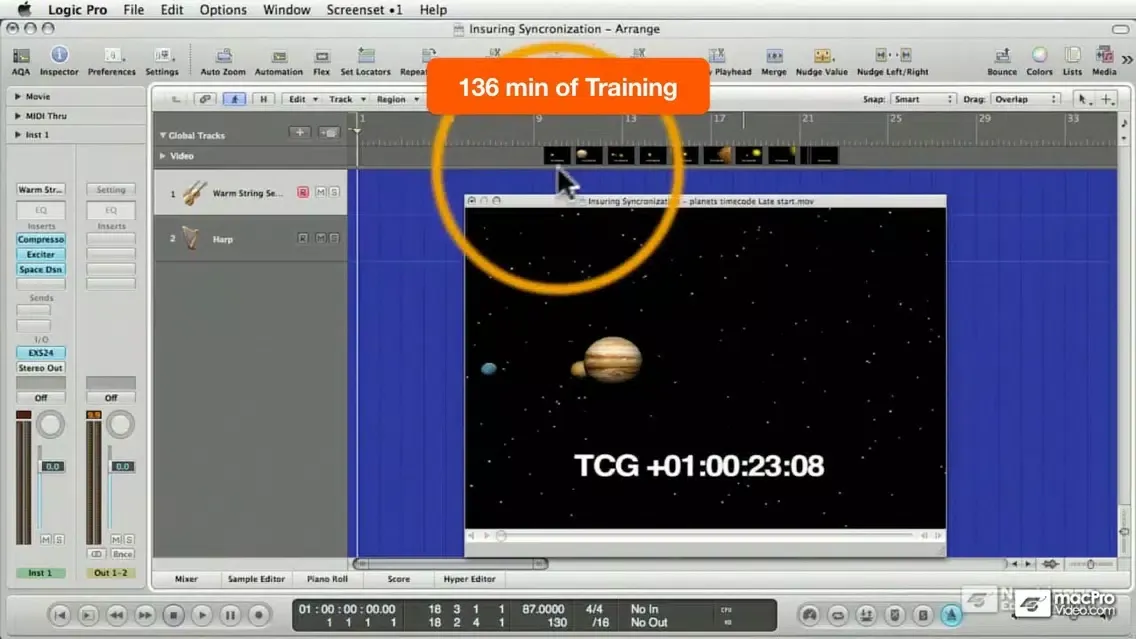This screenshot has width=1136, height=639.
Task: Open the Arrange Track dropdown menu
Action: [346, 99]
